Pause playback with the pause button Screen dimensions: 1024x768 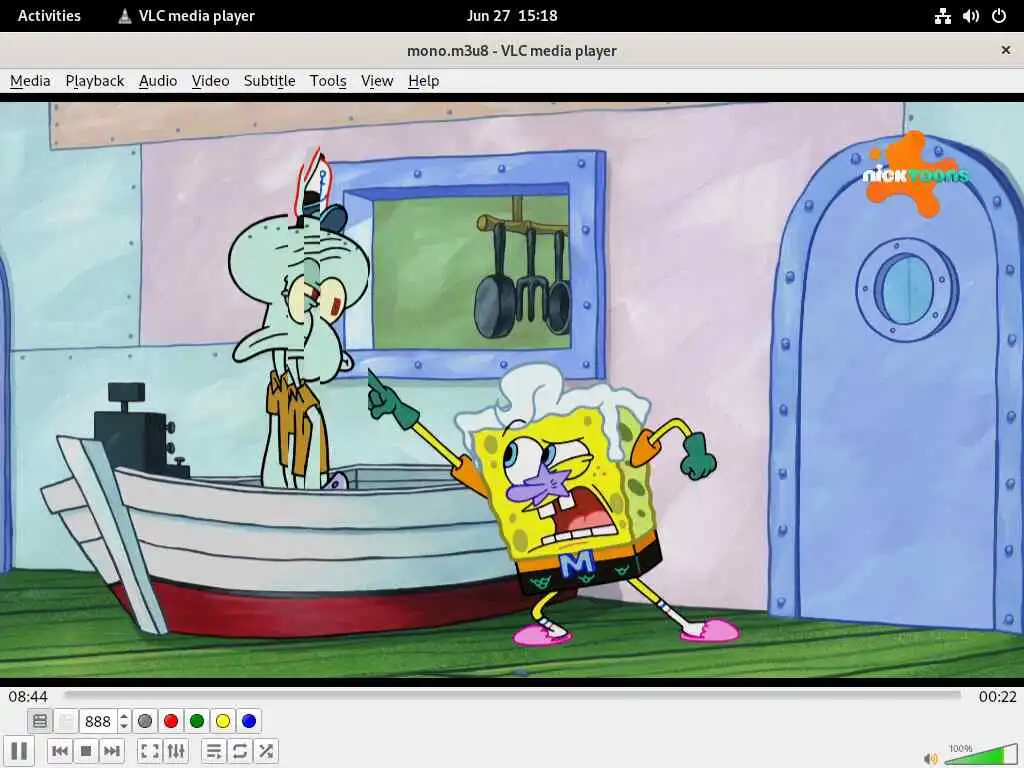(x=20, y=751)
